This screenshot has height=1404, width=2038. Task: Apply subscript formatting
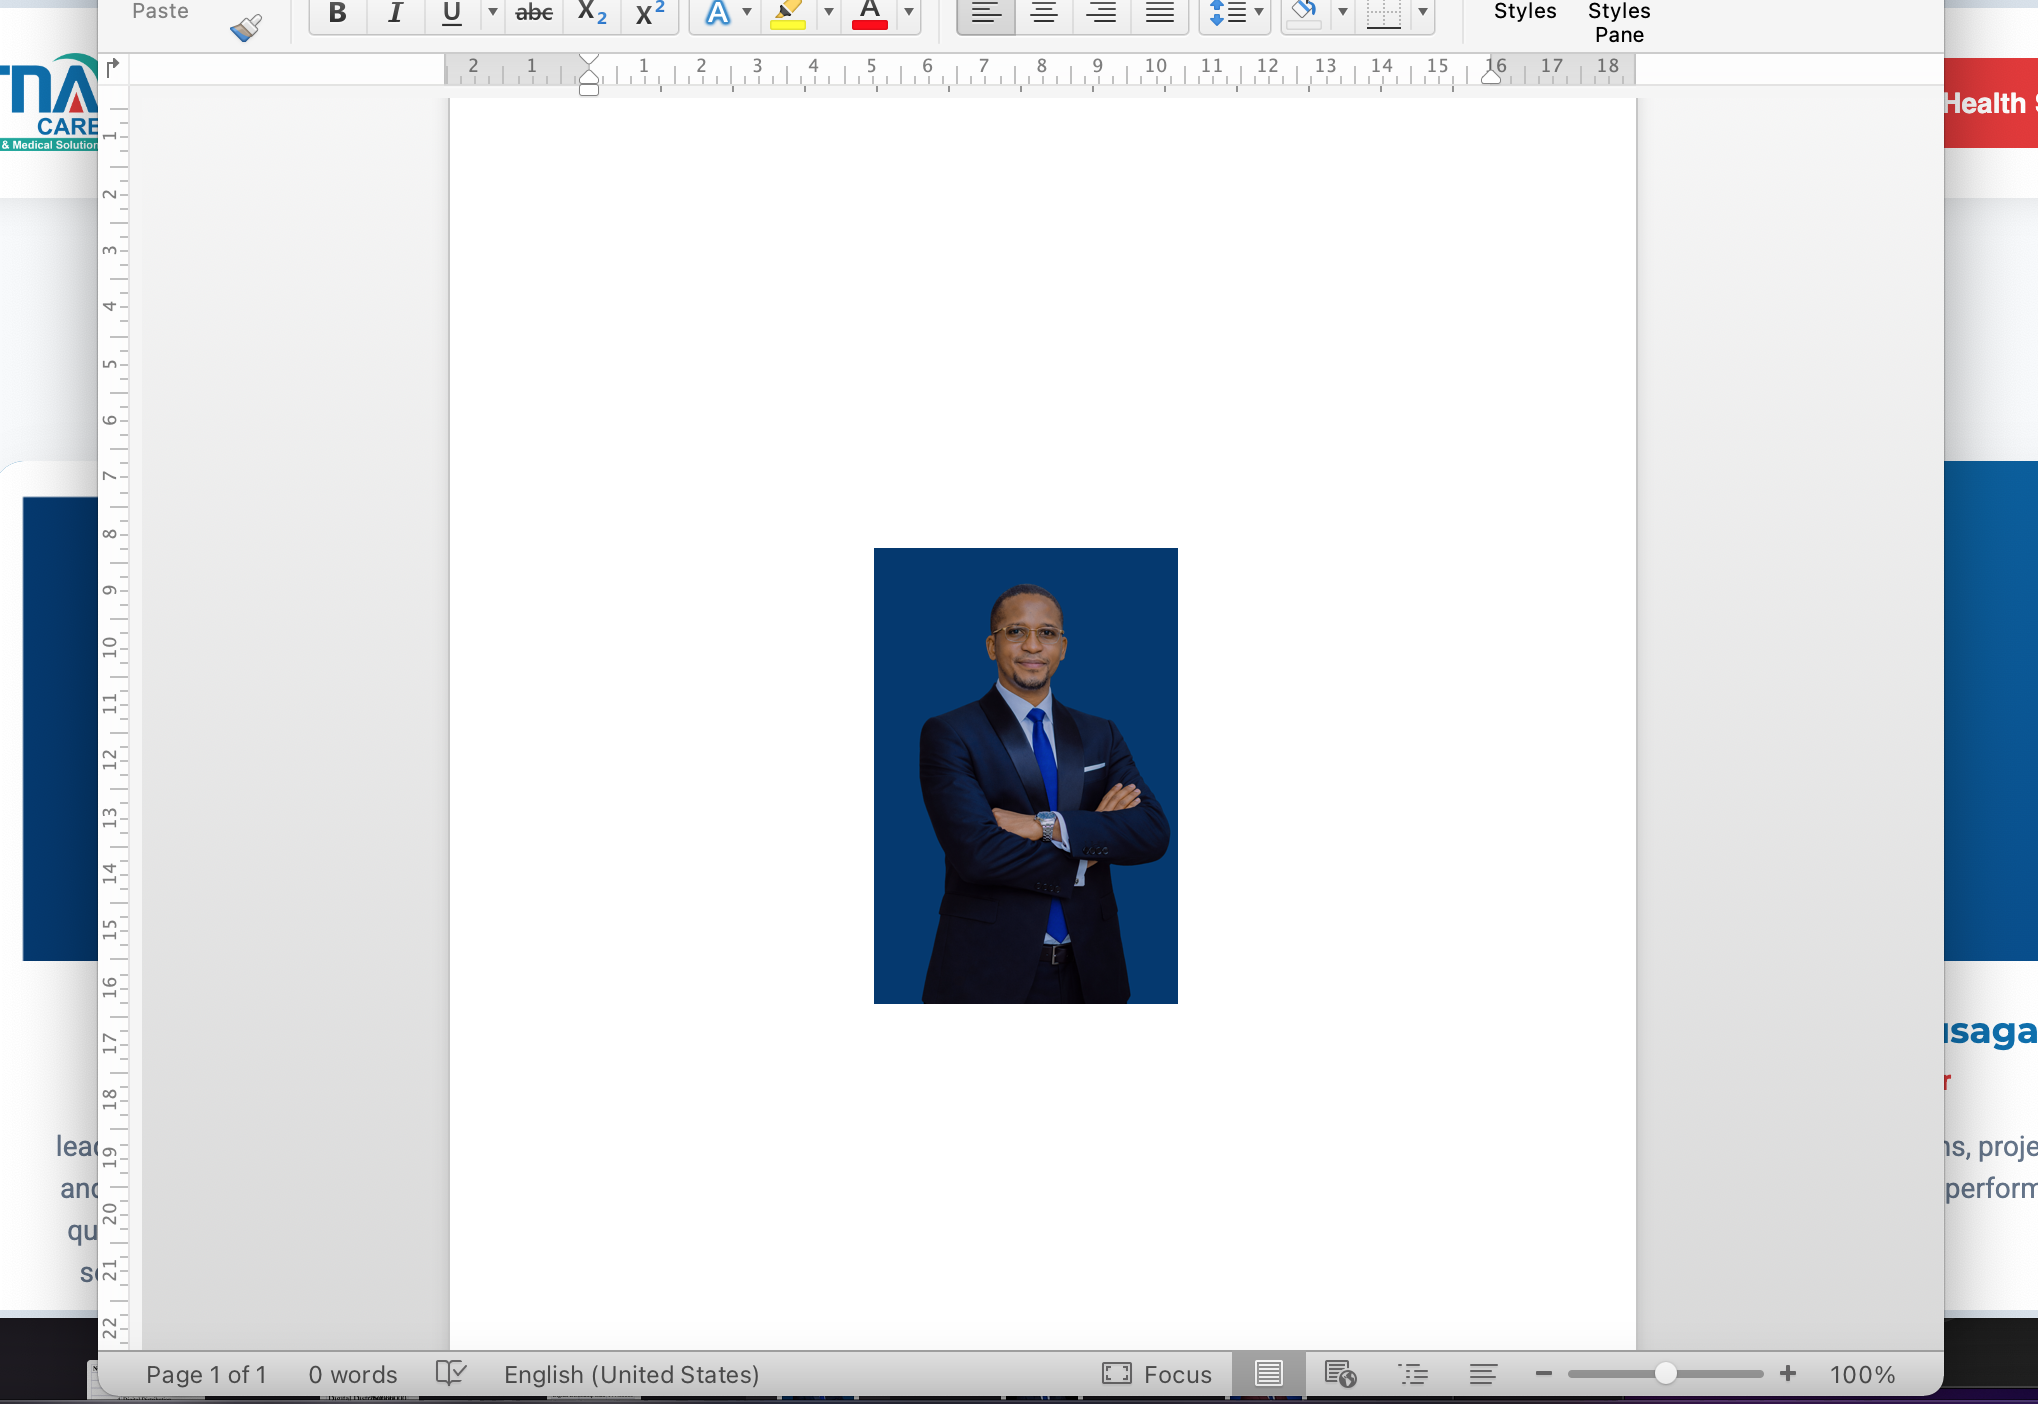pyautogui.click(x=592, y=13)
